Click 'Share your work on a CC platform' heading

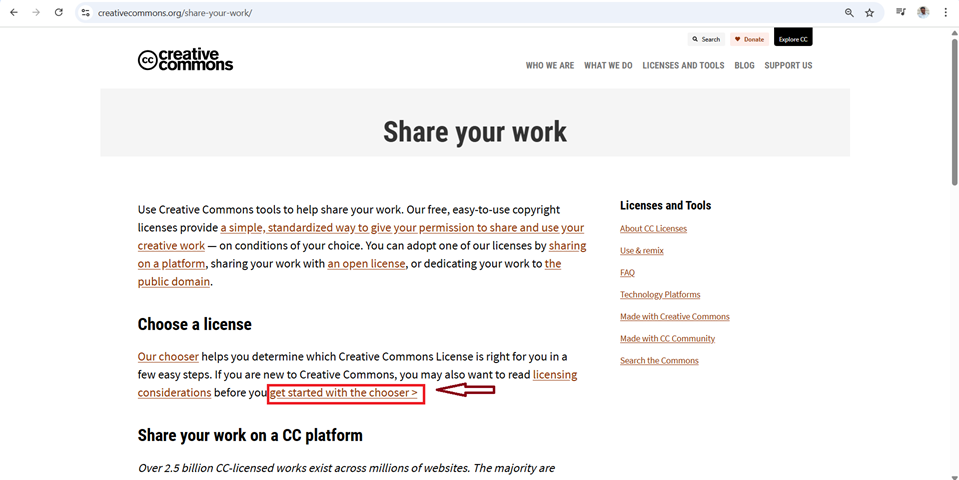pos(250,435)
